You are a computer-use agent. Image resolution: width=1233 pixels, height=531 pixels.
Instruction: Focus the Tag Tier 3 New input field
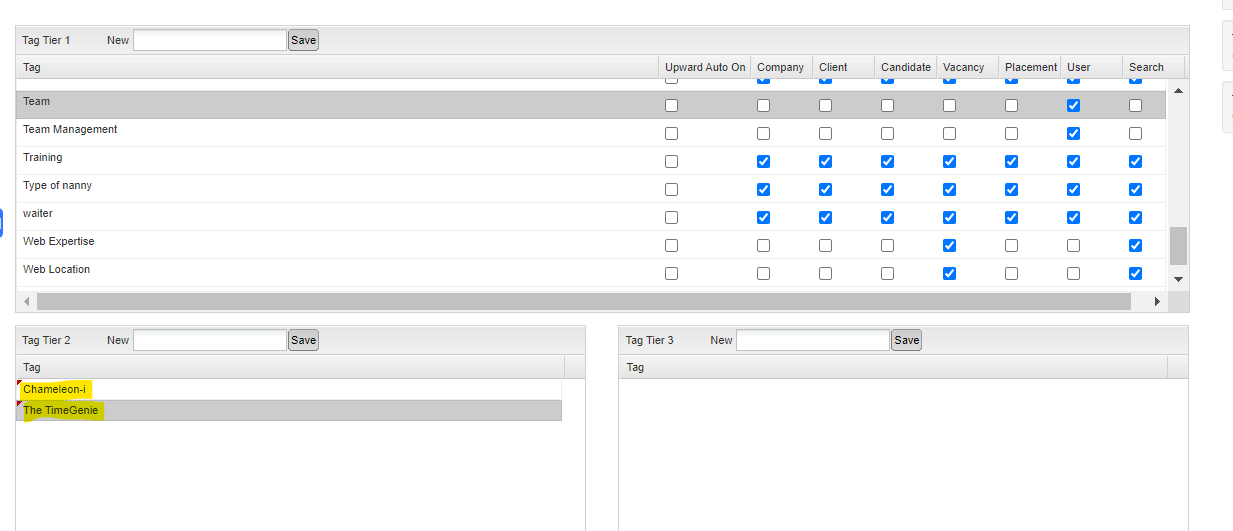813,340
